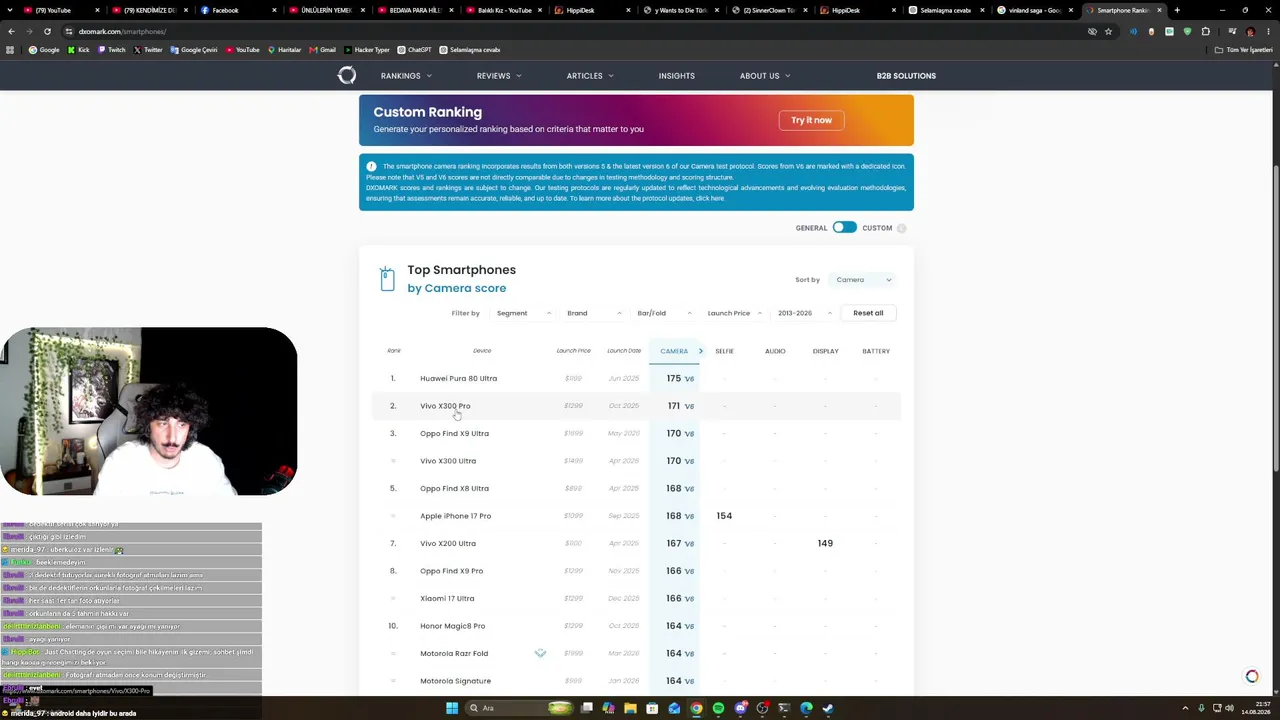Open the ARTICLES navigation menu
The width and height of the screenshot is (1280, 720).
point(590,76)
